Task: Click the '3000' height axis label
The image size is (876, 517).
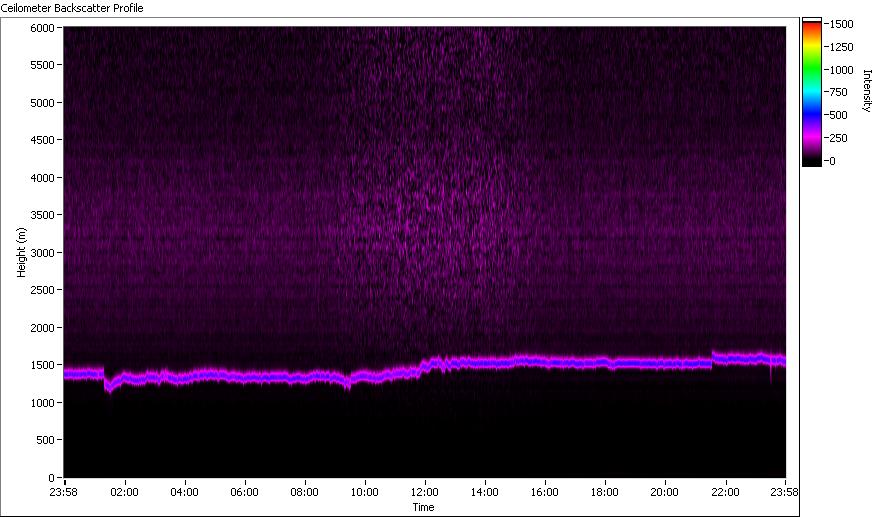Action: [x=42, y=253]
